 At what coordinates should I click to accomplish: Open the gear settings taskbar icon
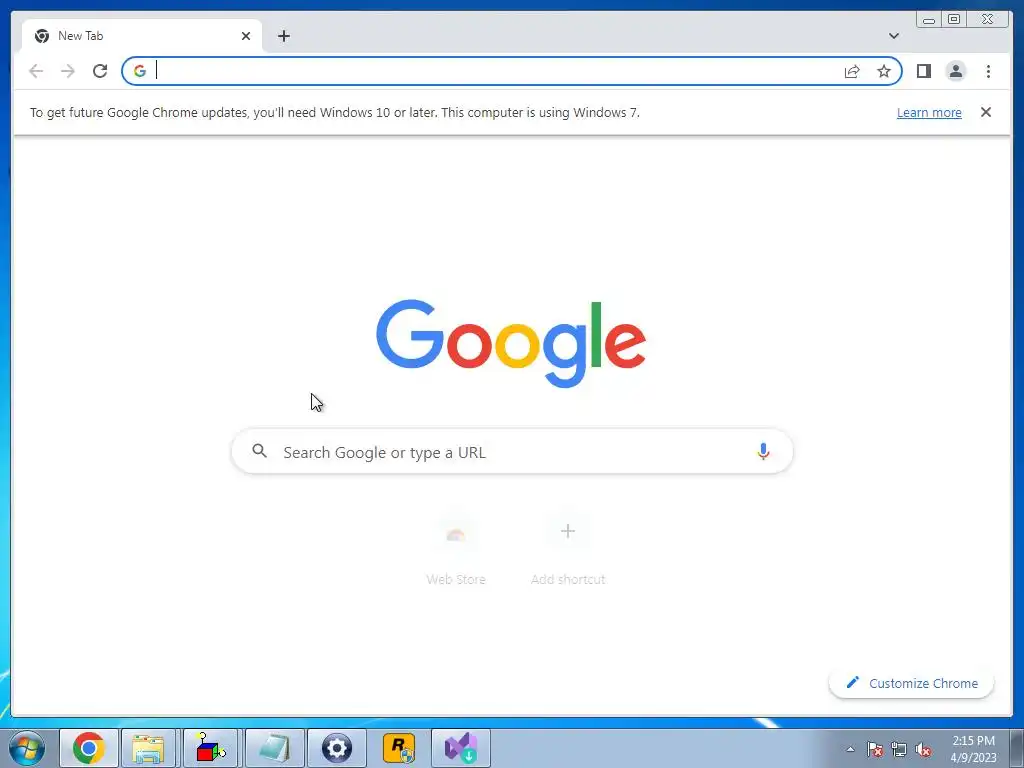coord(337,748)
